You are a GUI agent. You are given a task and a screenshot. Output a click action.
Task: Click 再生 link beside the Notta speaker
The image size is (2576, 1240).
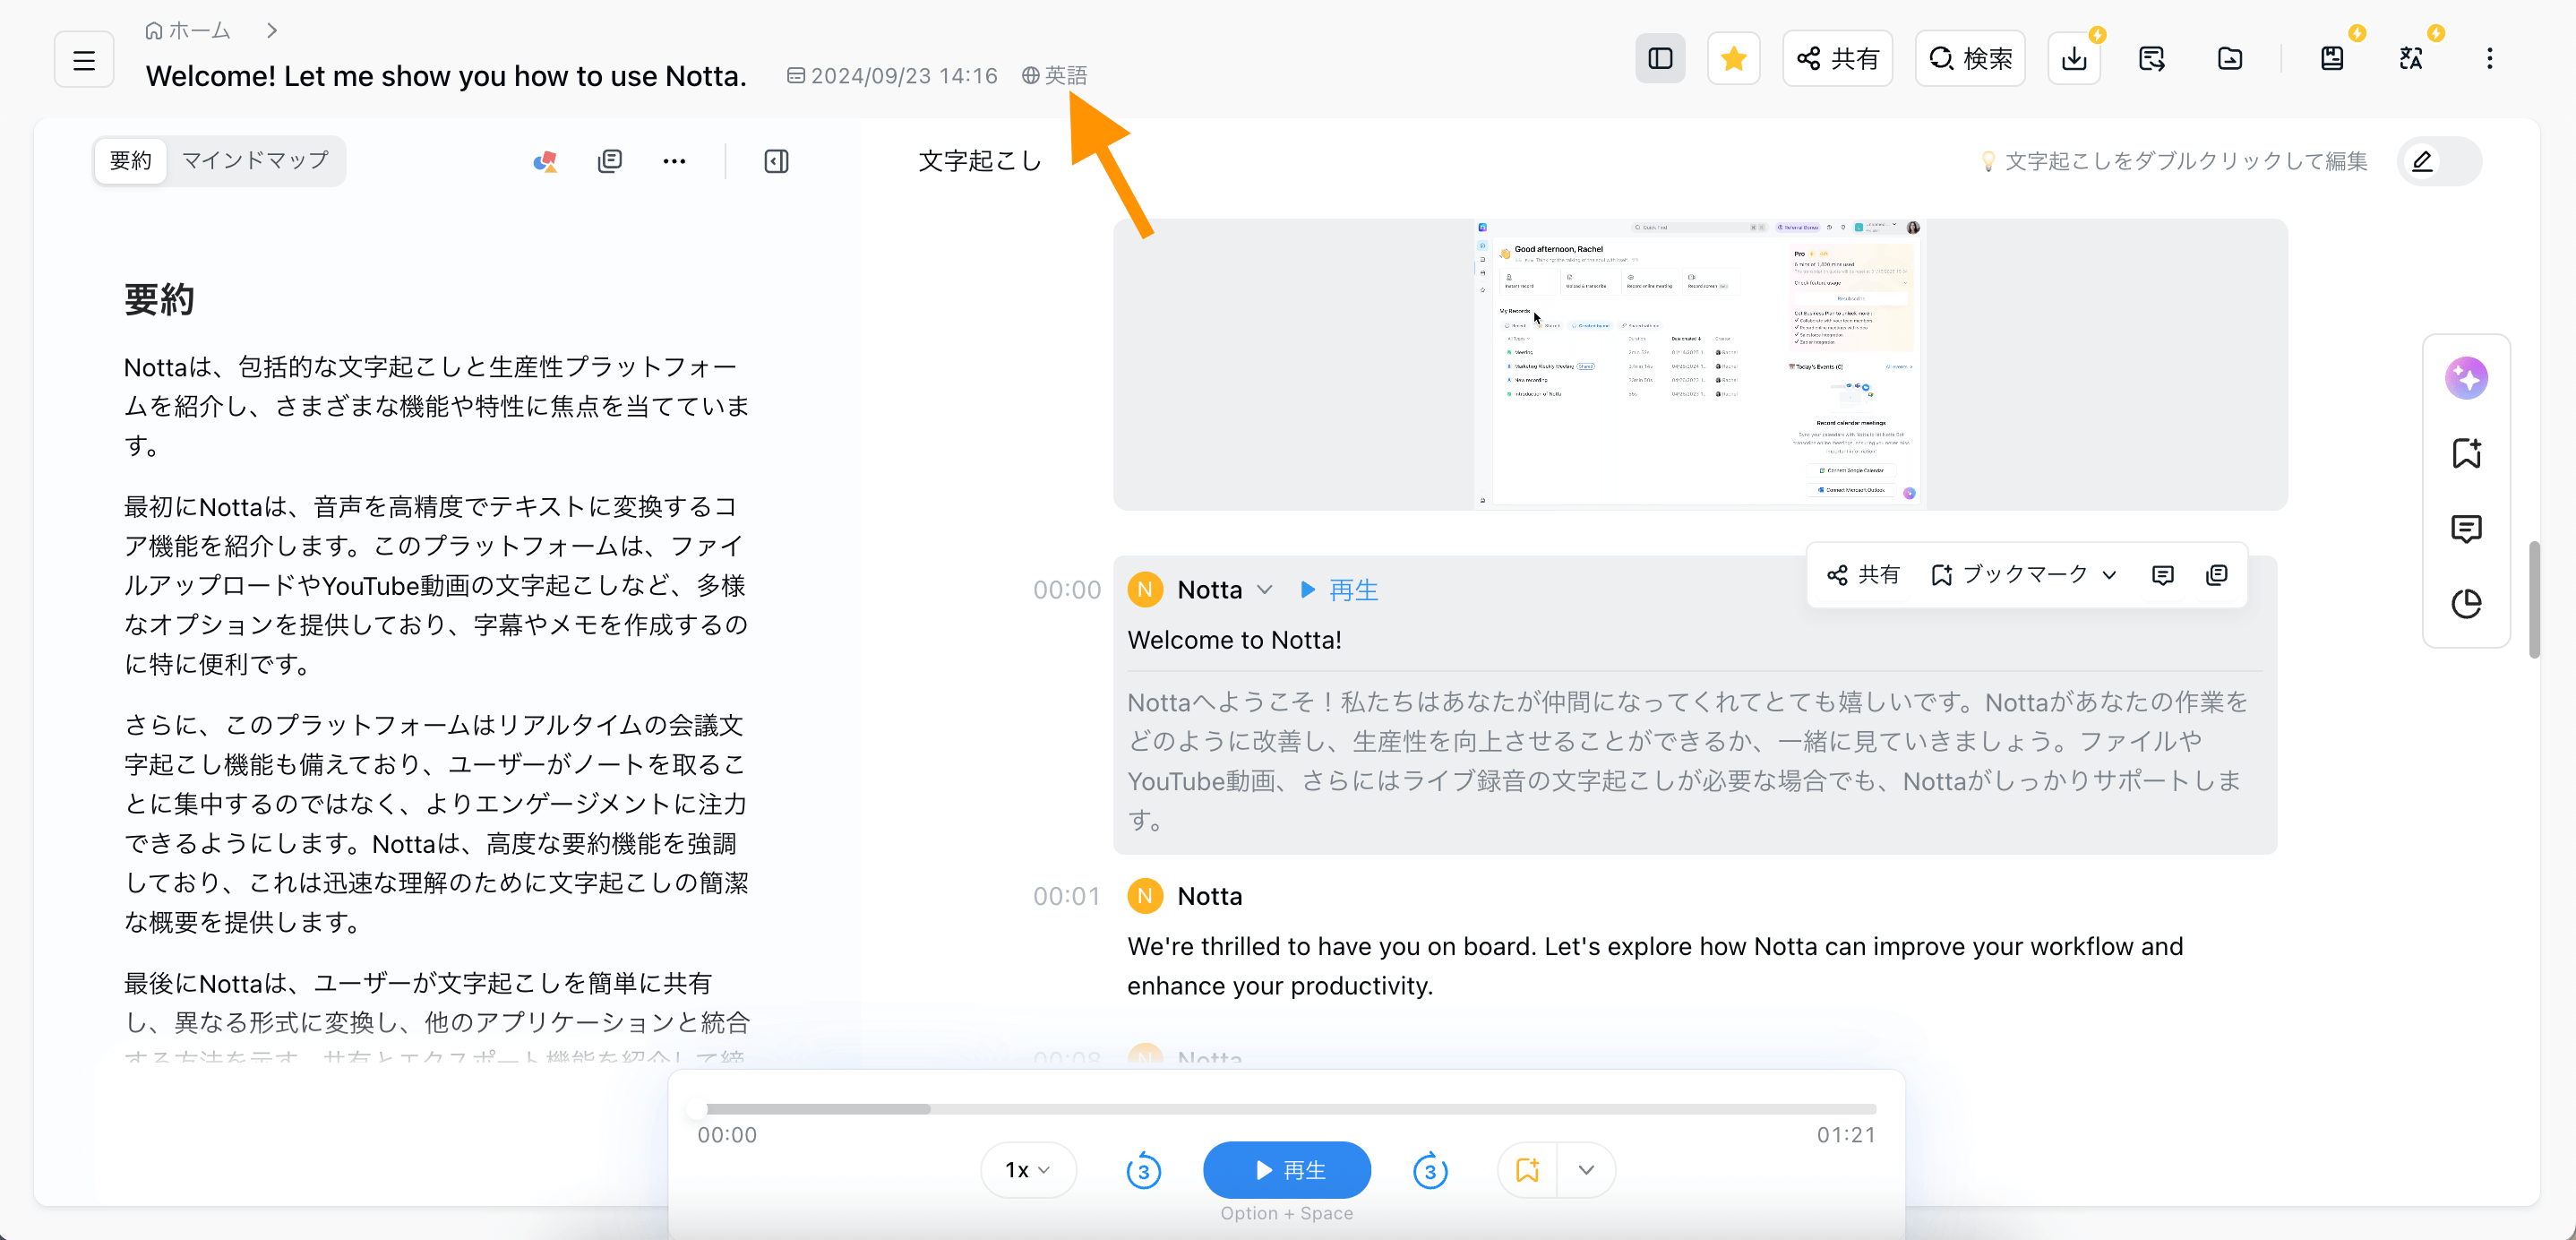click(x=1339, y=590)
